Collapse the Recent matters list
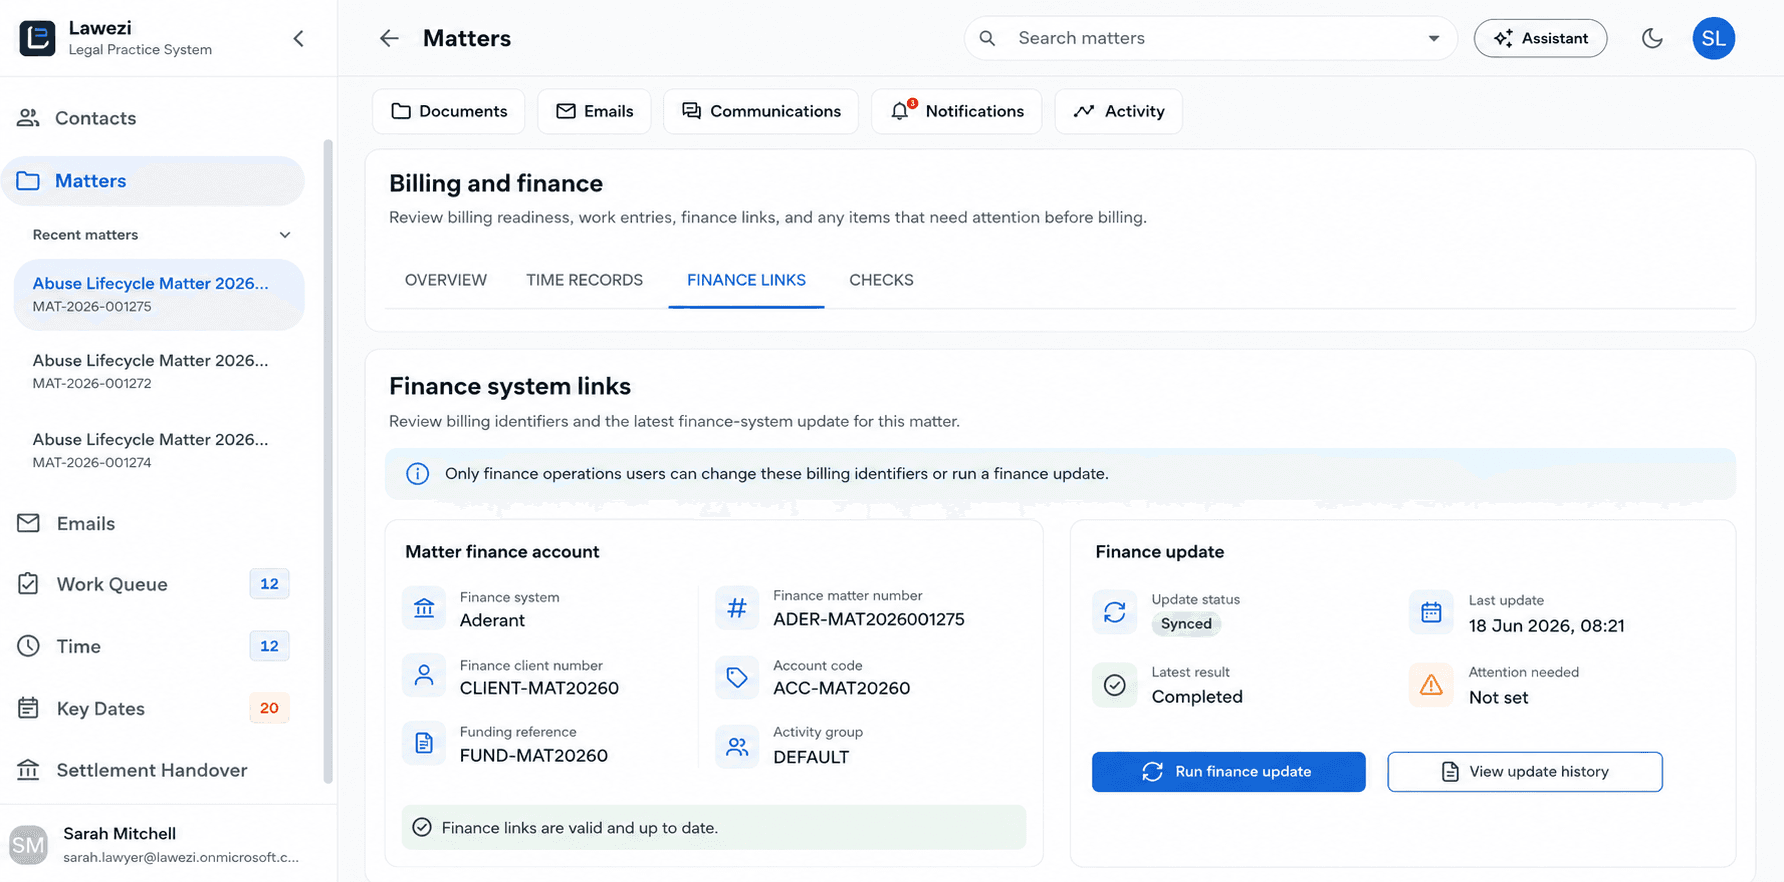1784x882 pixels. (284, 235)
